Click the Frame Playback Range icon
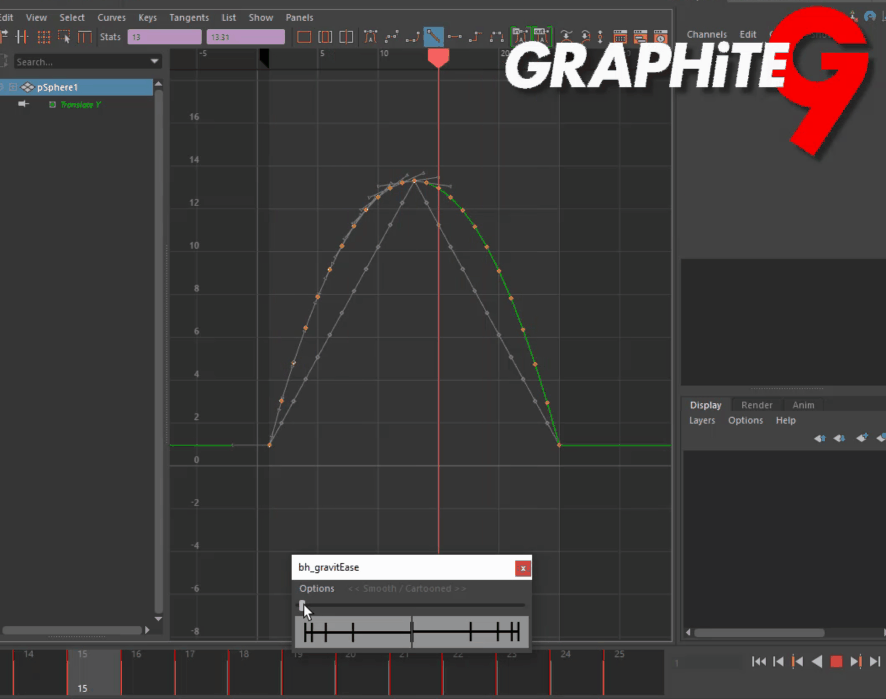 tap(325, 37)
